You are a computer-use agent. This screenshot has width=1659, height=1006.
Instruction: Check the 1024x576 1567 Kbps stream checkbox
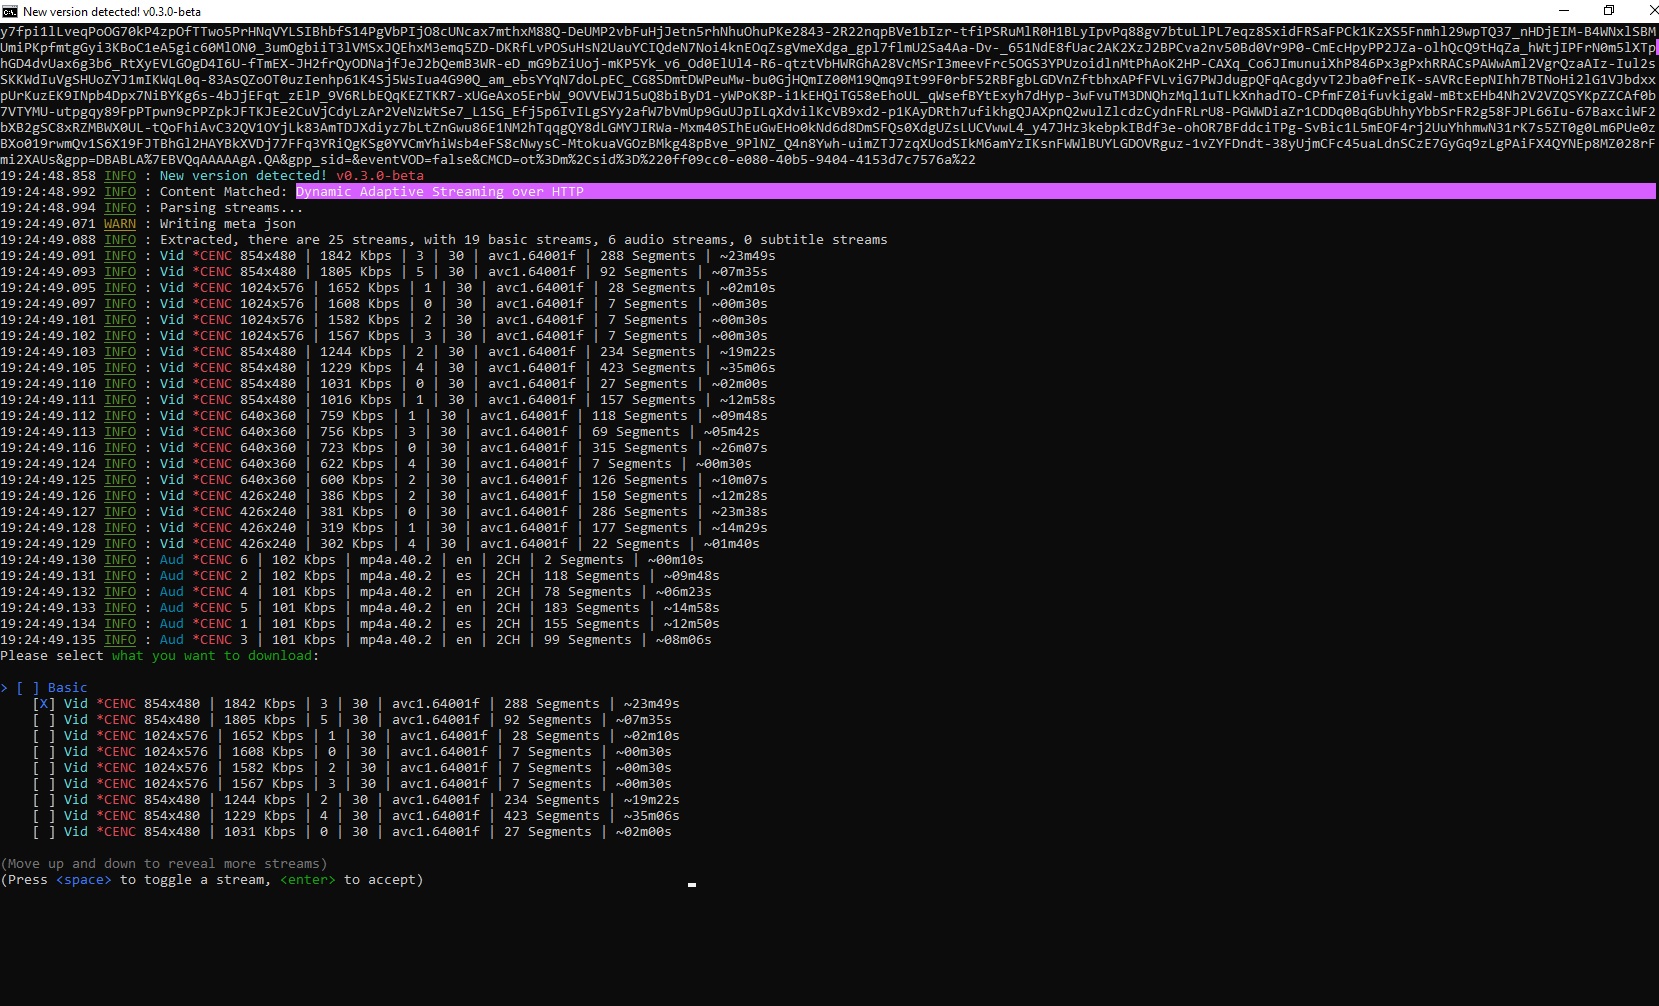44,784
